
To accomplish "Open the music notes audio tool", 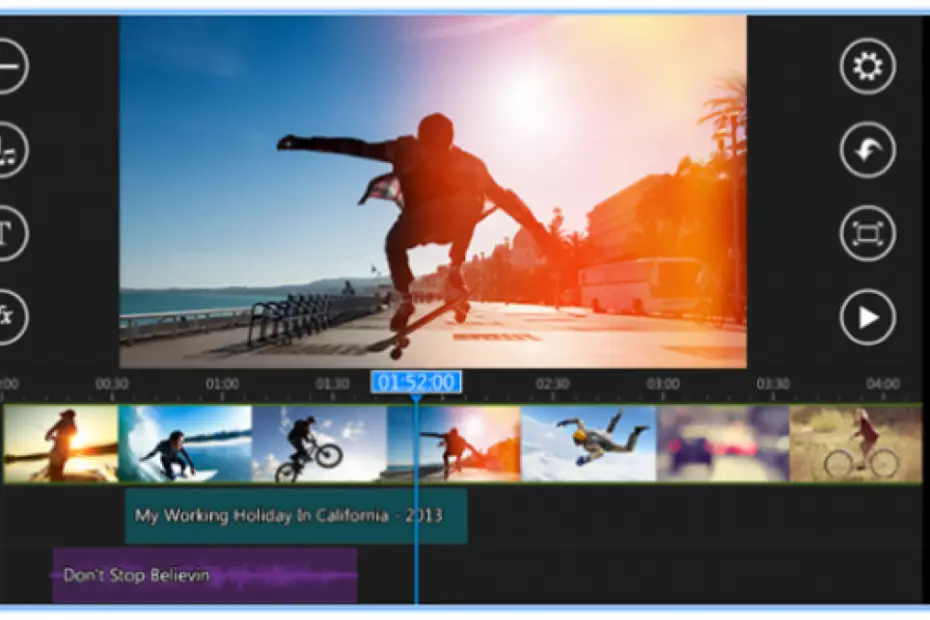I will tap(7, 150).
